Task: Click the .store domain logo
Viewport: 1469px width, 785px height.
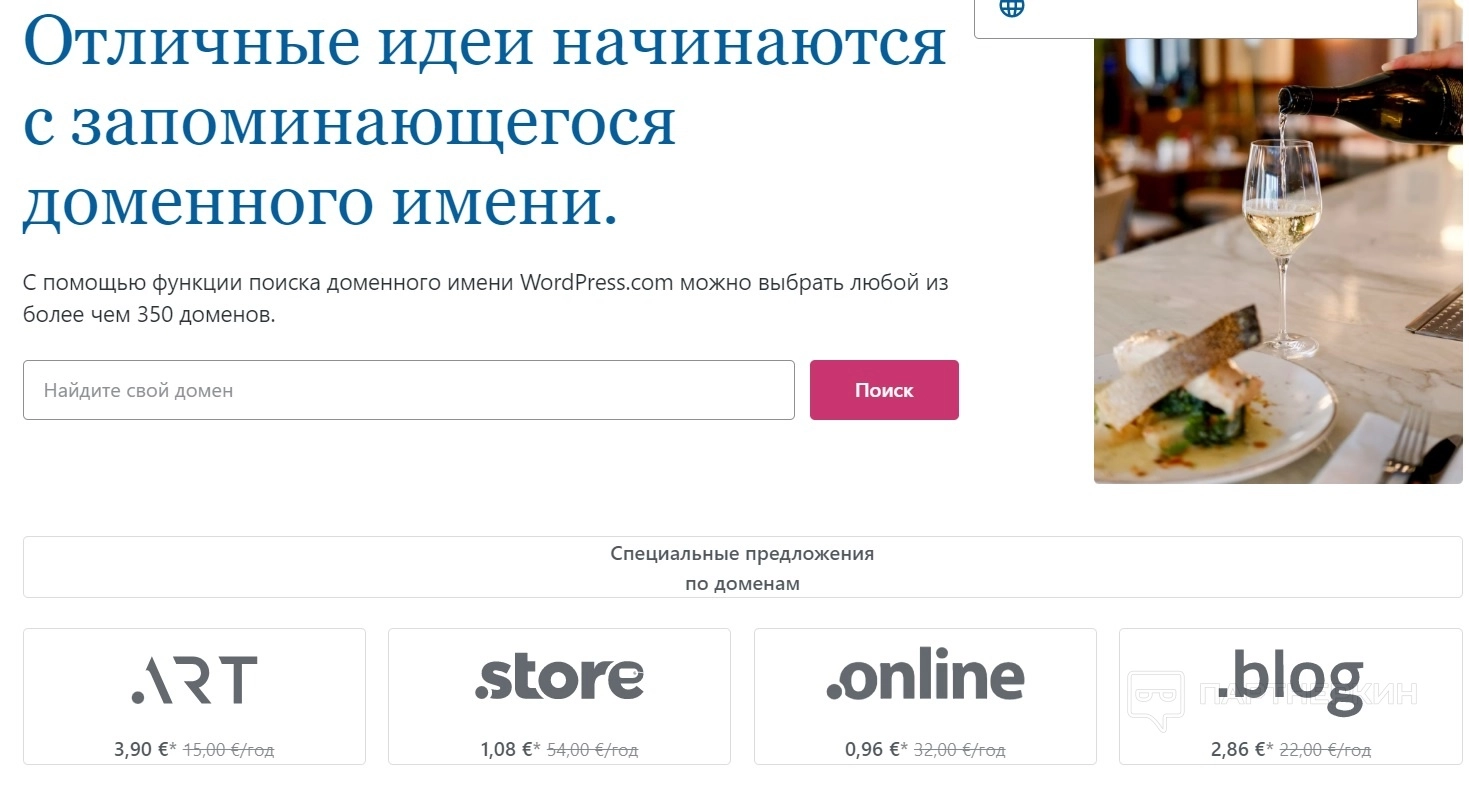Action: point(559,677)
